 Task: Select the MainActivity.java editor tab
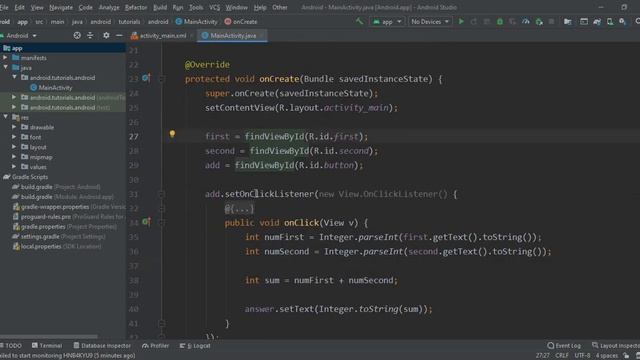(233, 36)
